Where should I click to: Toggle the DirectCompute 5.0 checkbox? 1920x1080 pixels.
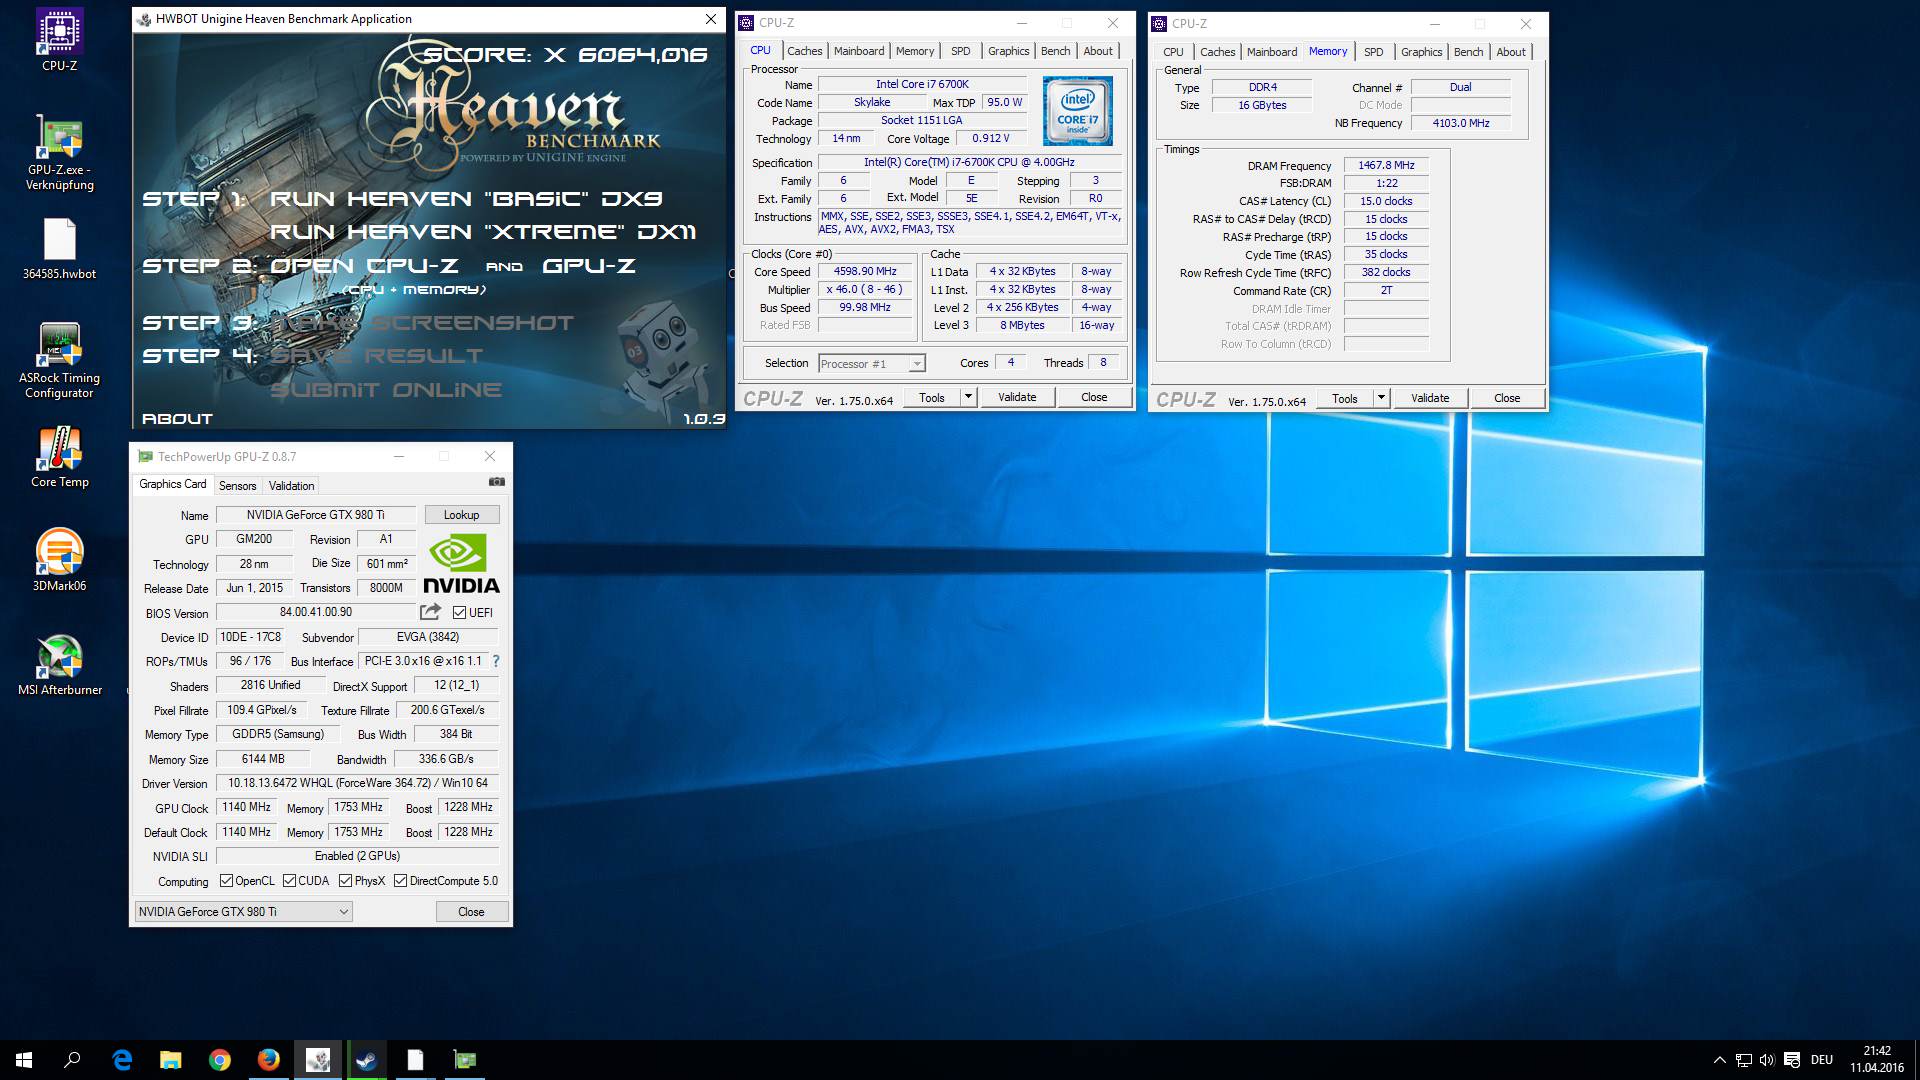pos(400,881)
